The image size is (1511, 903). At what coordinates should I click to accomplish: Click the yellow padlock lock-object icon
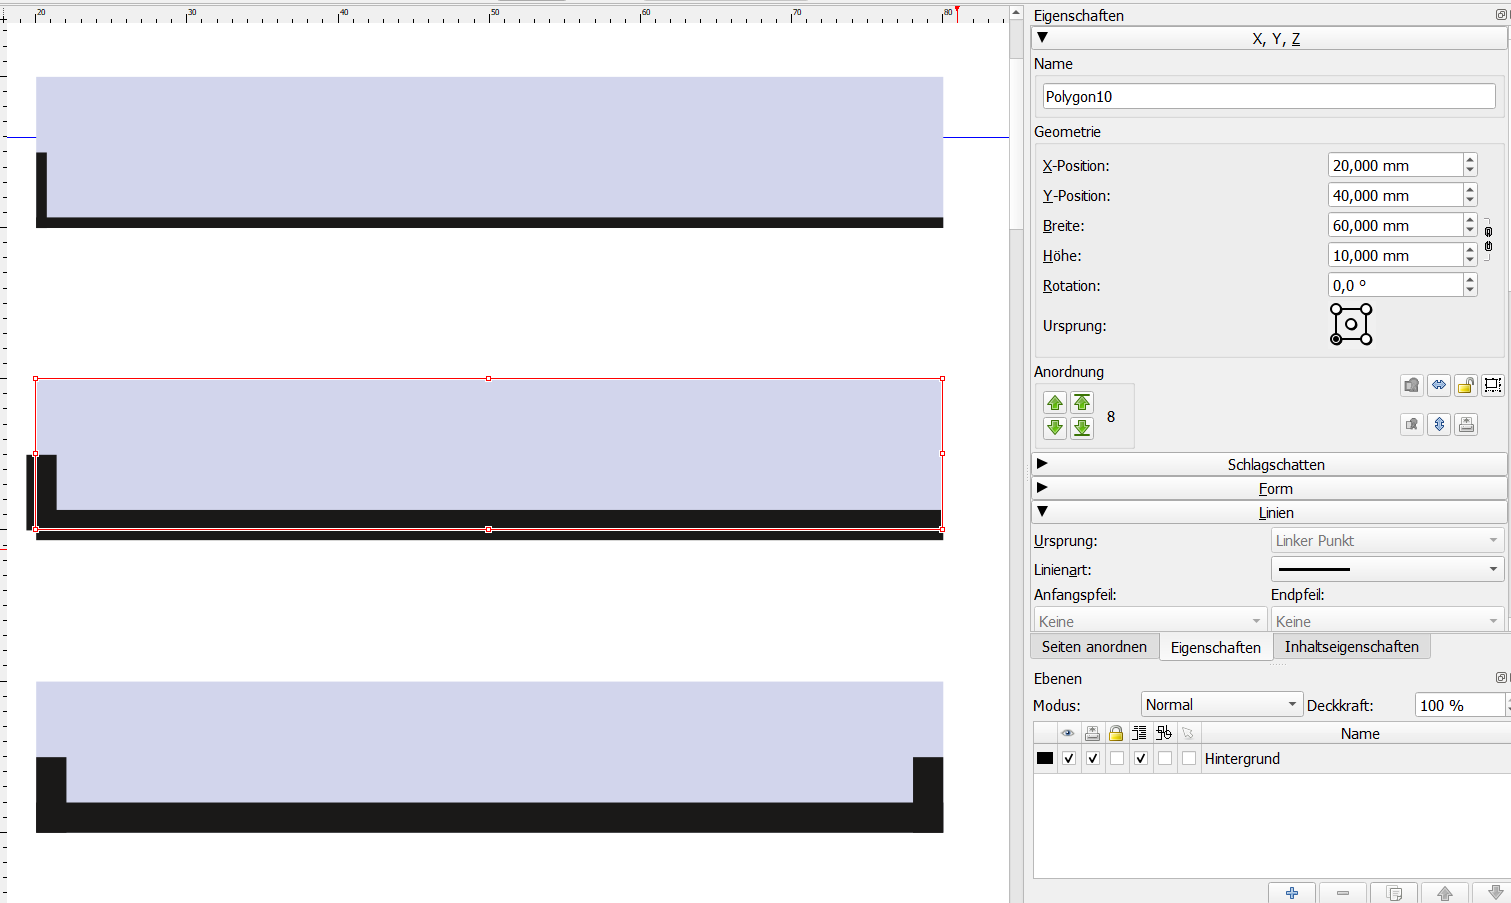pos(1465,385)
